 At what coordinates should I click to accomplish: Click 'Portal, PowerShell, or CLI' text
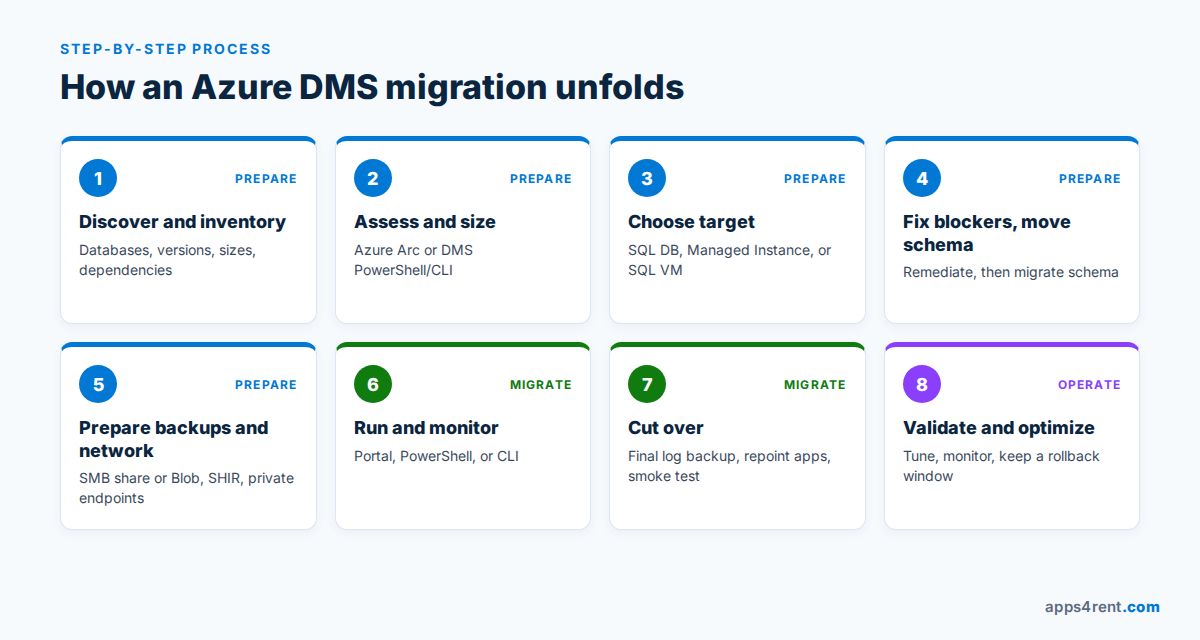click(x=436, y=456)
